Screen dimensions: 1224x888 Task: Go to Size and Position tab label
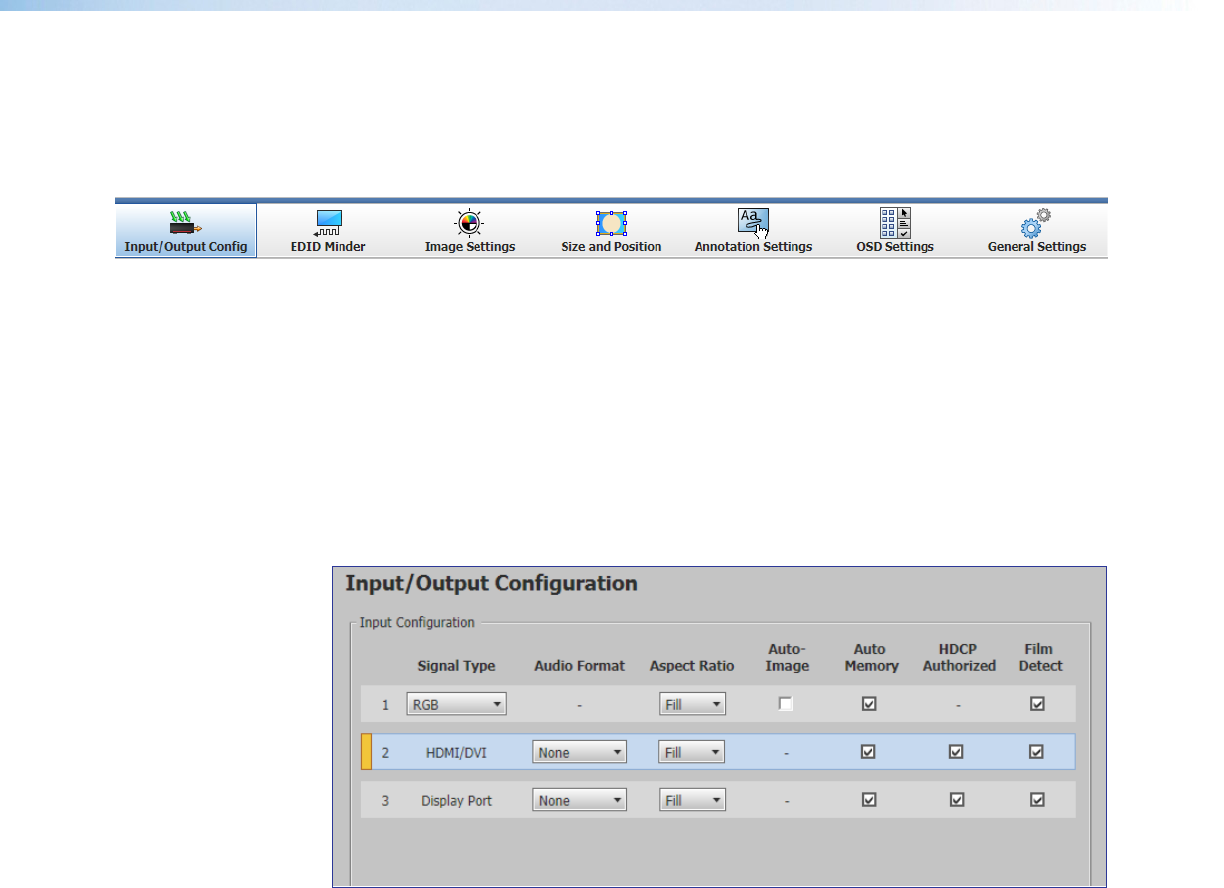click(611, 247)
